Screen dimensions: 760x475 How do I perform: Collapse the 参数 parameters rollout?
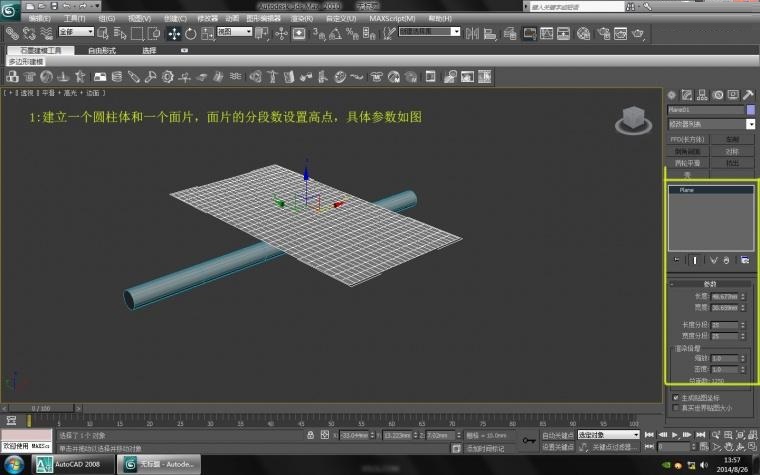(710, 284)
